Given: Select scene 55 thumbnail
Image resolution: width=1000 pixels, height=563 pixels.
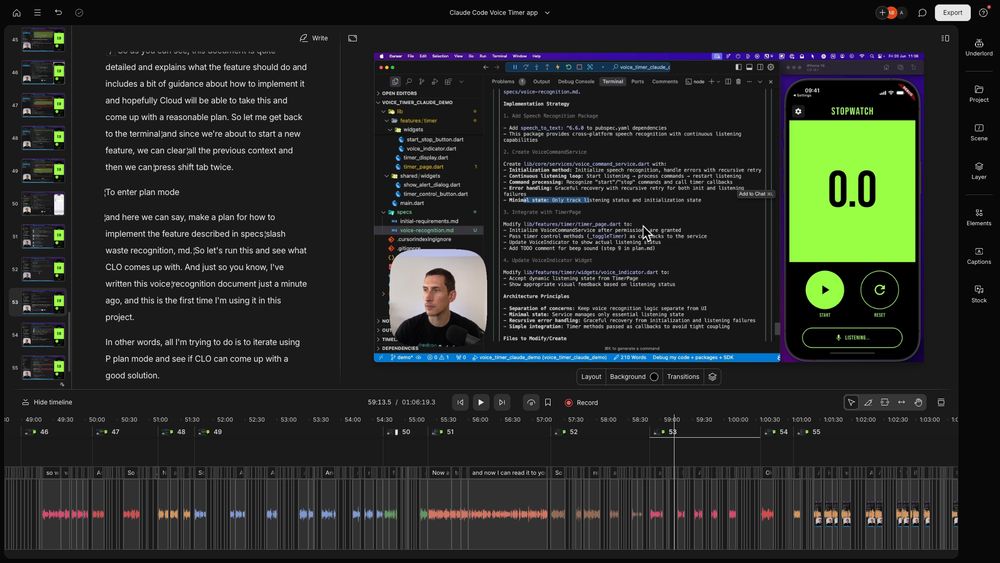Looking at the screenshot, I should (x=43, y=367).
